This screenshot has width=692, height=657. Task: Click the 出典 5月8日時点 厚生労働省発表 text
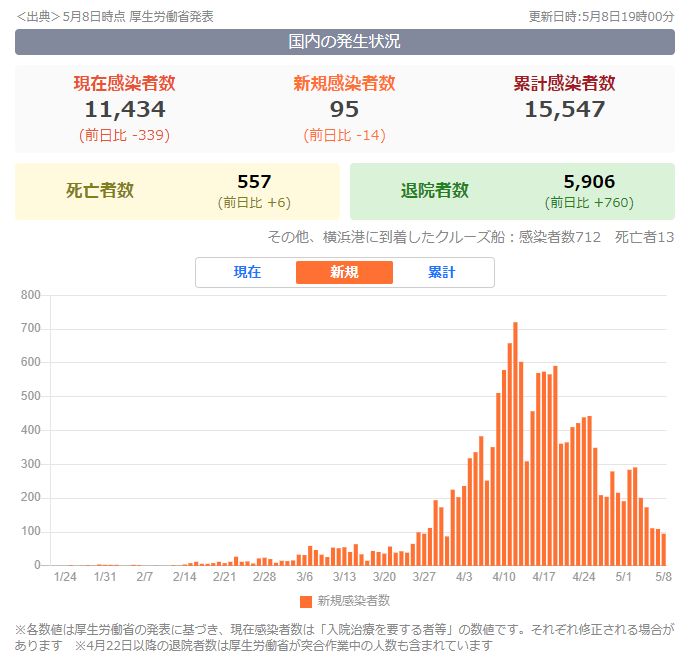(115, 17)
